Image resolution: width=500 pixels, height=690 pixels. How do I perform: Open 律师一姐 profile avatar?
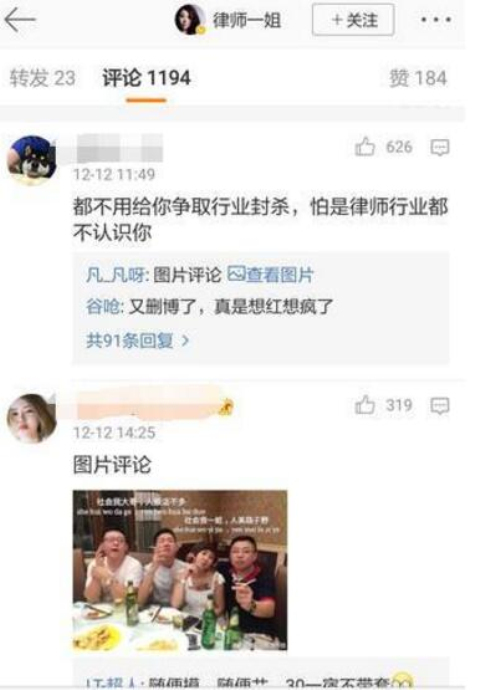click(x=190, y=20)
